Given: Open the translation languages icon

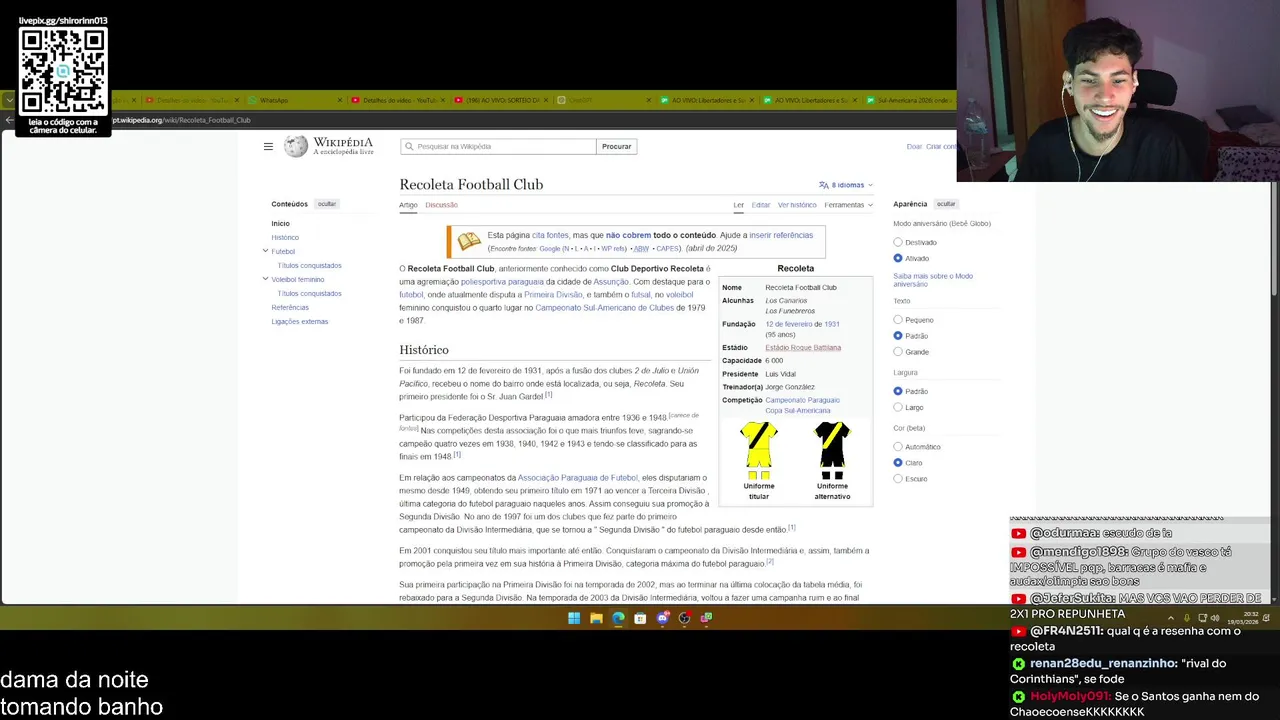Looking at the screenshot, I should point(823,185).
